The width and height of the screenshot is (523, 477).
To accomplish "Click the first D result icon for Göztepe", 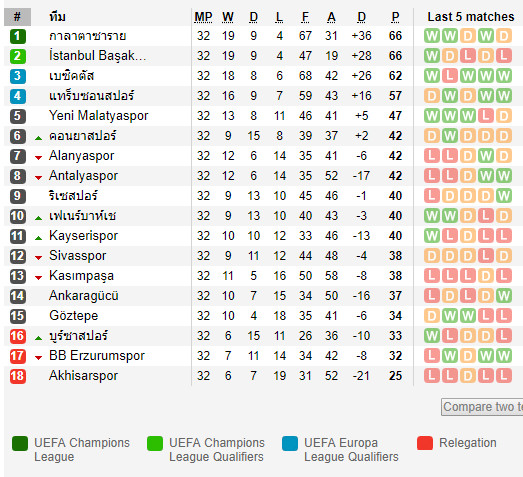I will pyautogui.click(x=432, y=316).
